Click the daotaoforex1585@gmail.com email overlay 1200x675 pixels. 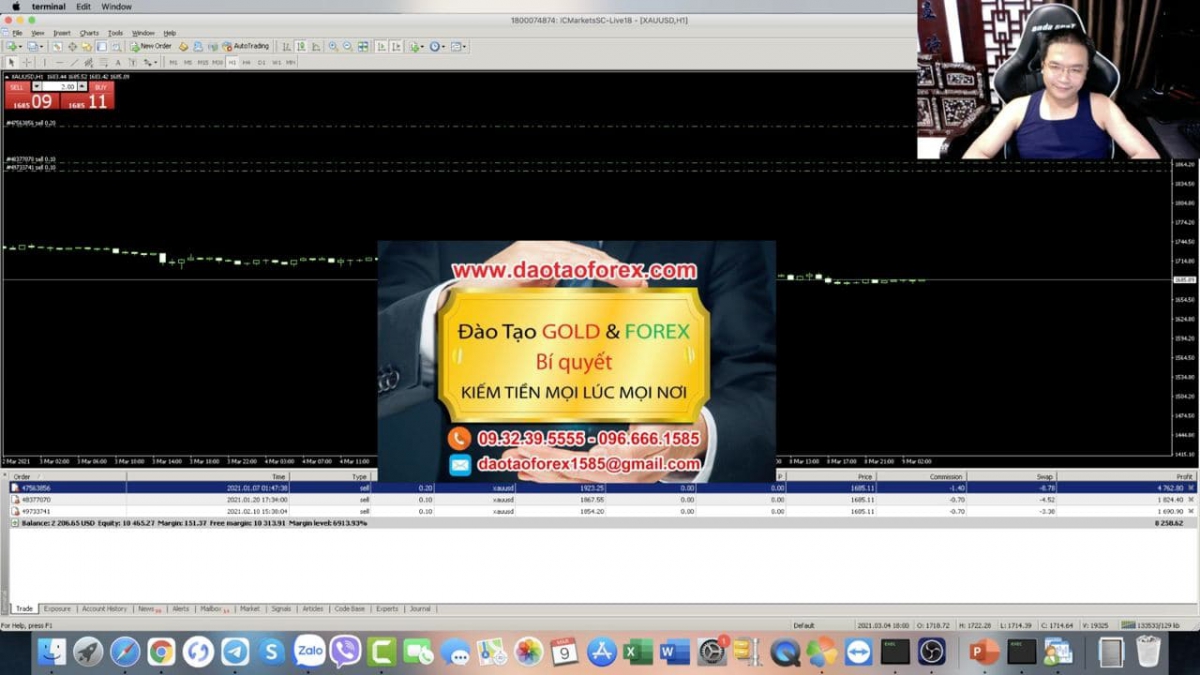588,464
